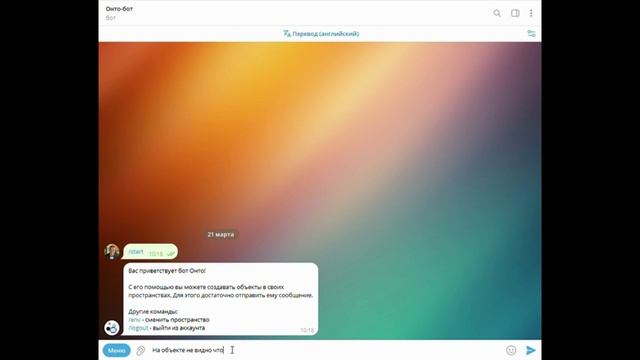640x360 pixels.
Task: Send the message with the arrow icon
Action: (x=531, y=350)
